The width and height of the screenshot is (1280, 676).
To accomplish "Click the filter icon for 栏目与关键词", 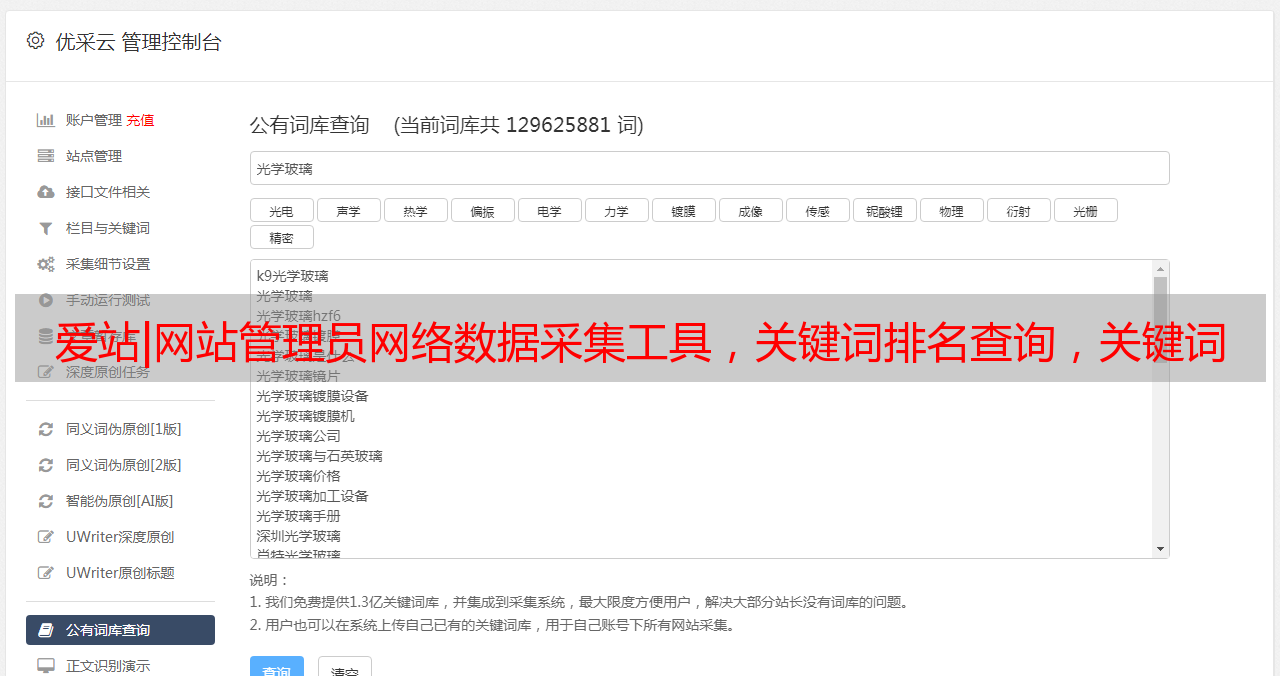I will point(46,228).
